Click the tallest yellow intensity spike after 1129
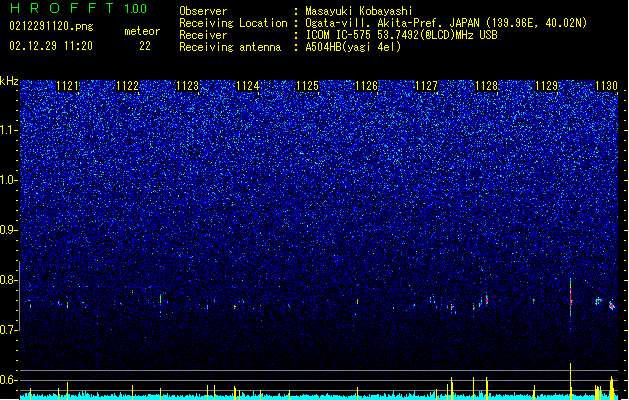 pyautogui.click(x=570, y=381)
